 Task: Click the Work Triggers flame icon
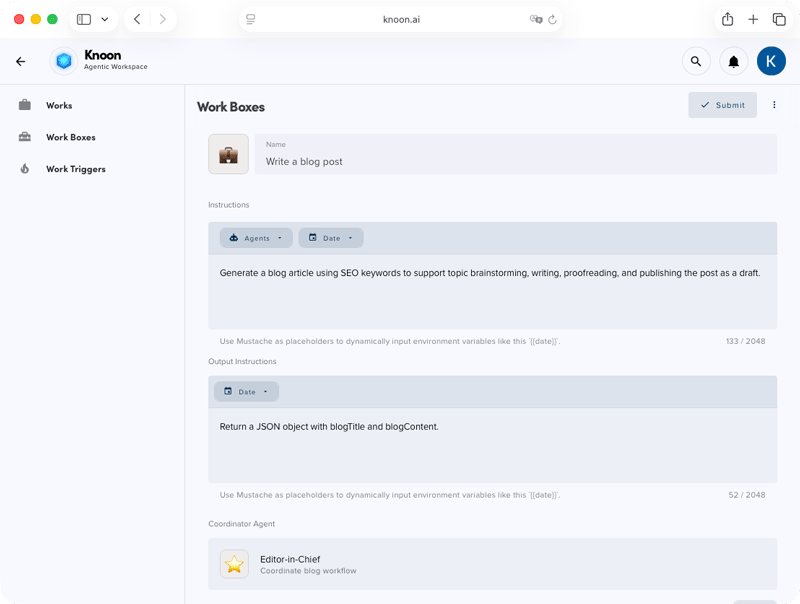pos(24,169)
